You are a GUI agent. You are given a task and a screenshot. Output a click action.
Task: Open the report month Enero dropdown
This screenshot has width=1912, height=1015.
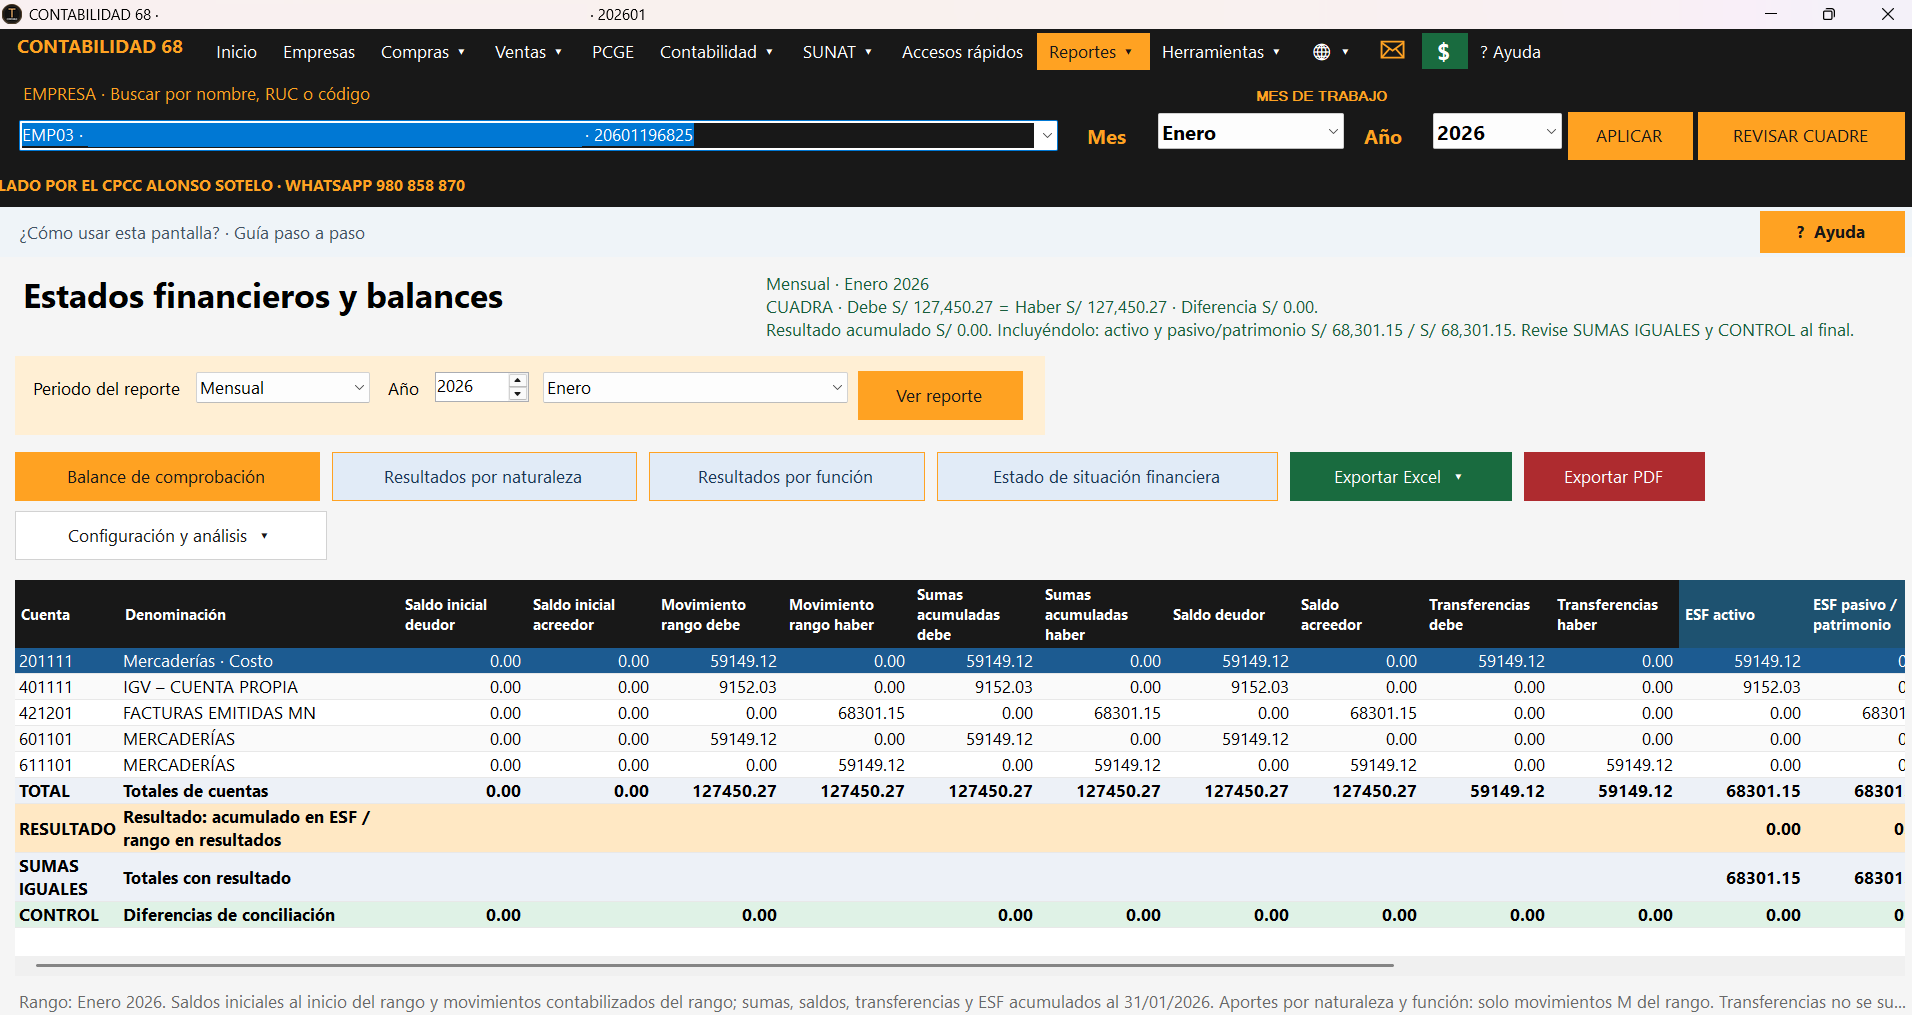click(695, 388)
